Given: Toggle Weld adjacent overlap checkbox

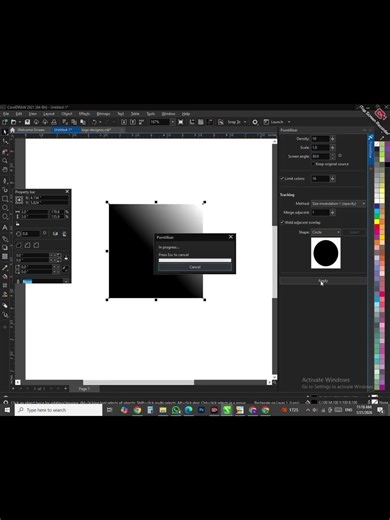Looking at the screenshot, I should (282, 222).
